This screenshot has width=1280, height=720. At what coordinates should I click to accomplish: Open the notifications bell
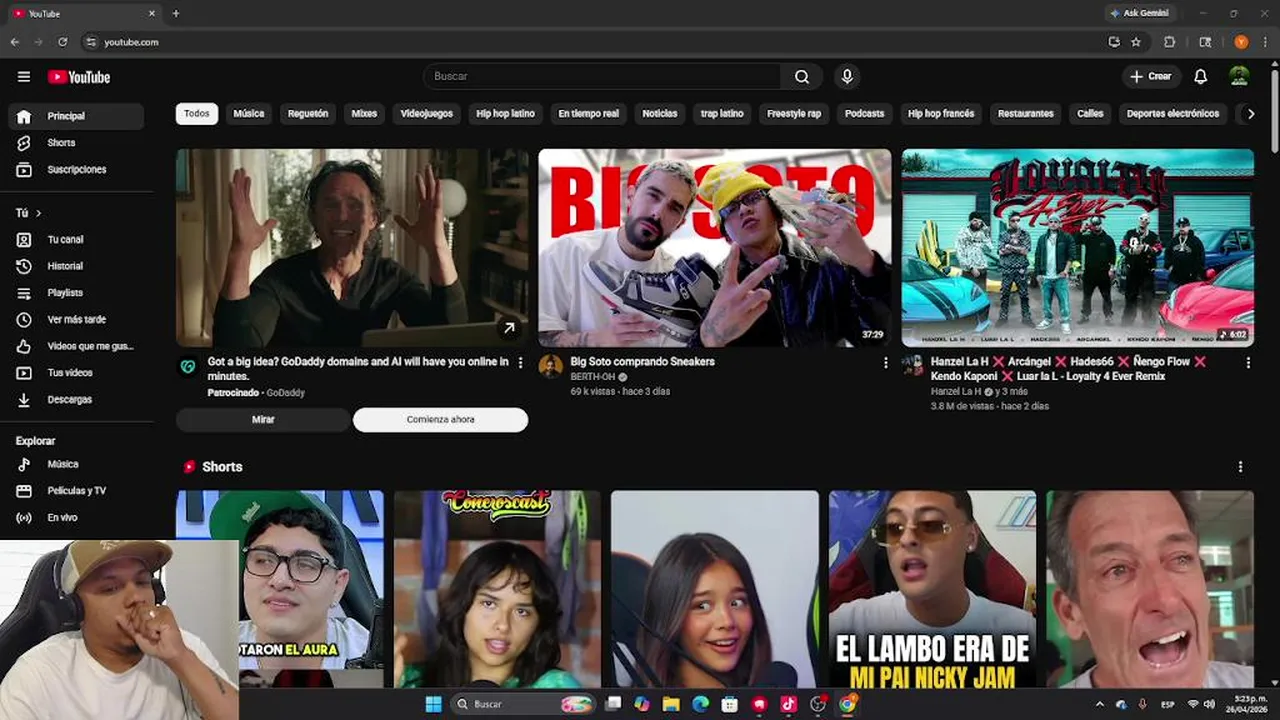[x=1200, y=77]
